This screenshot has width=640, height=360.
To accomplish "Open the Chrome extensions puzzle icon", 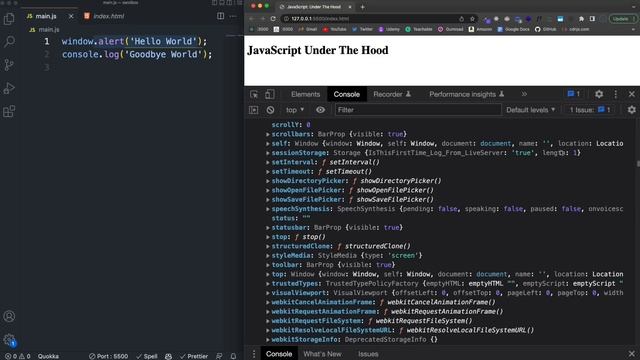I will 581,19.
